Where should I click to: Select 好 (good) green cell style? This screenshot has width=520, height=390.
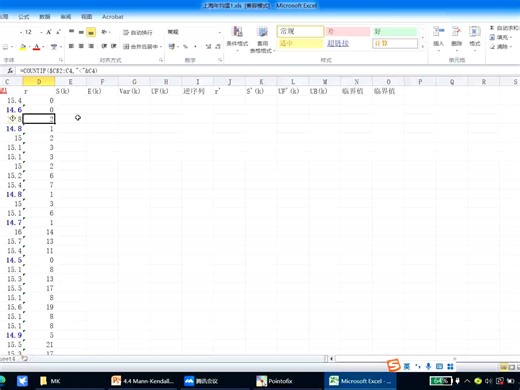tap(395, 31)
